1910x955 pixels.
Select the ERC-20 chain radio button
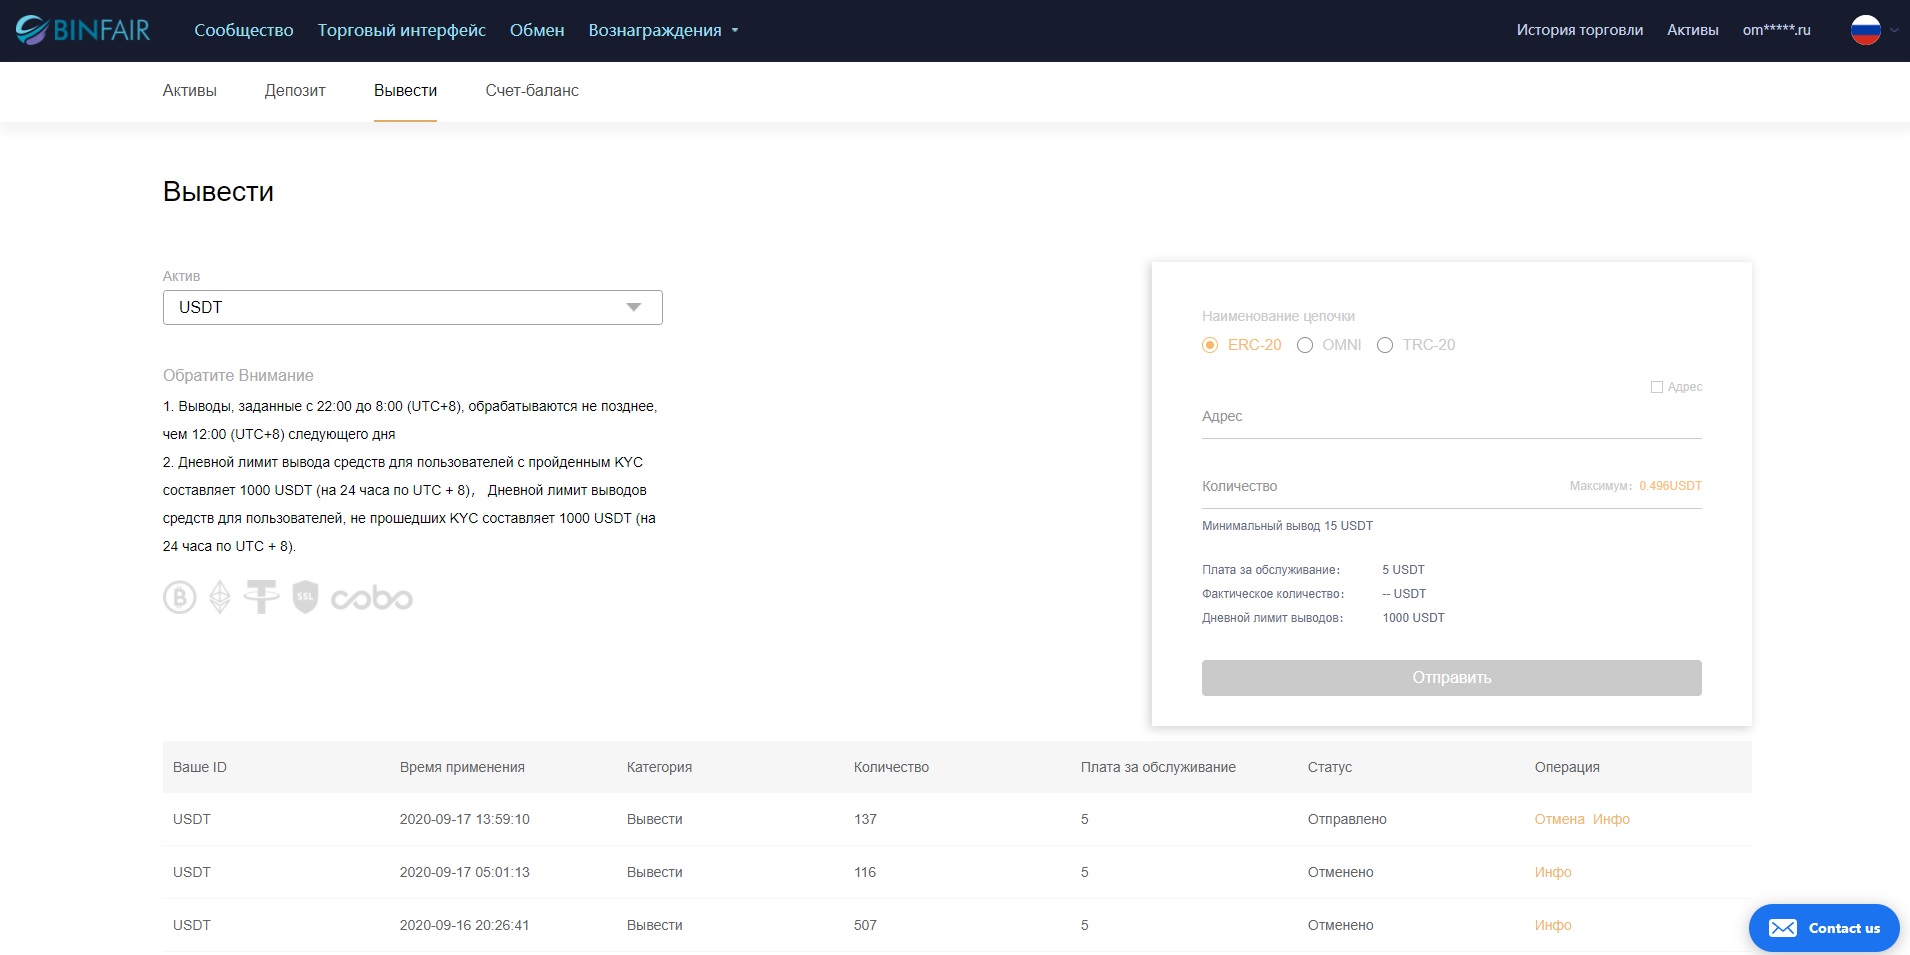pyautogui.click(x=1210, y=345)
